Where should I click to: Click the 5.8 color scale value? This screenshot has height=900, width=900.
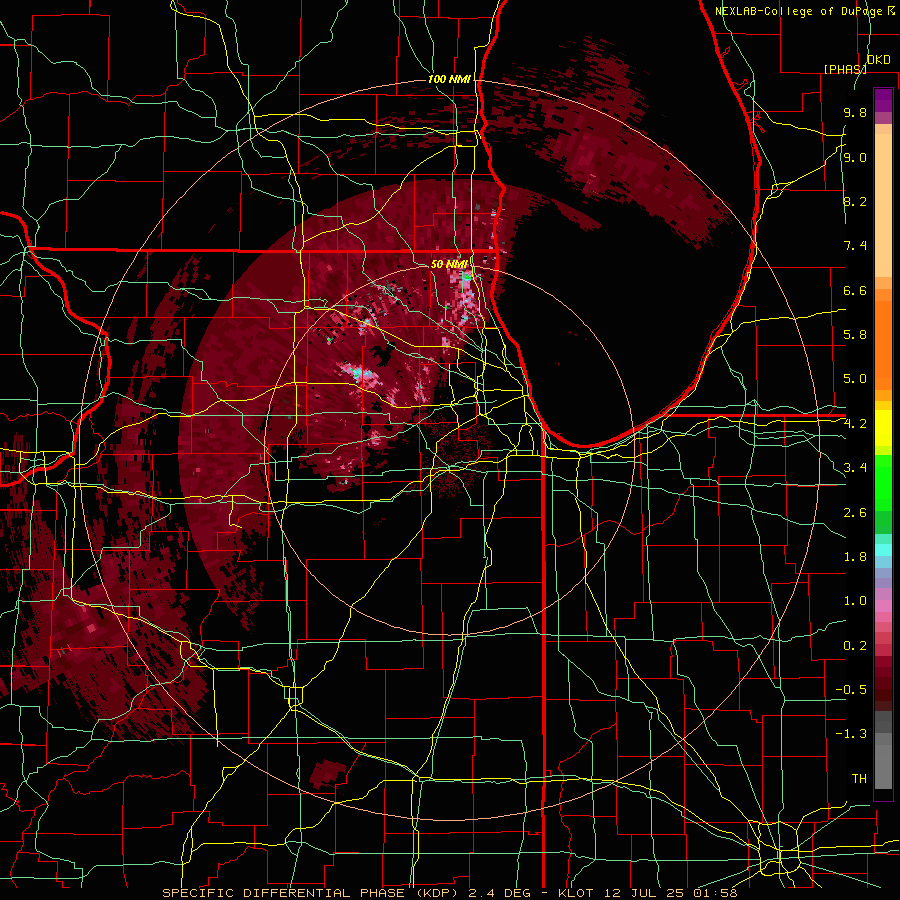pos(855,335)
